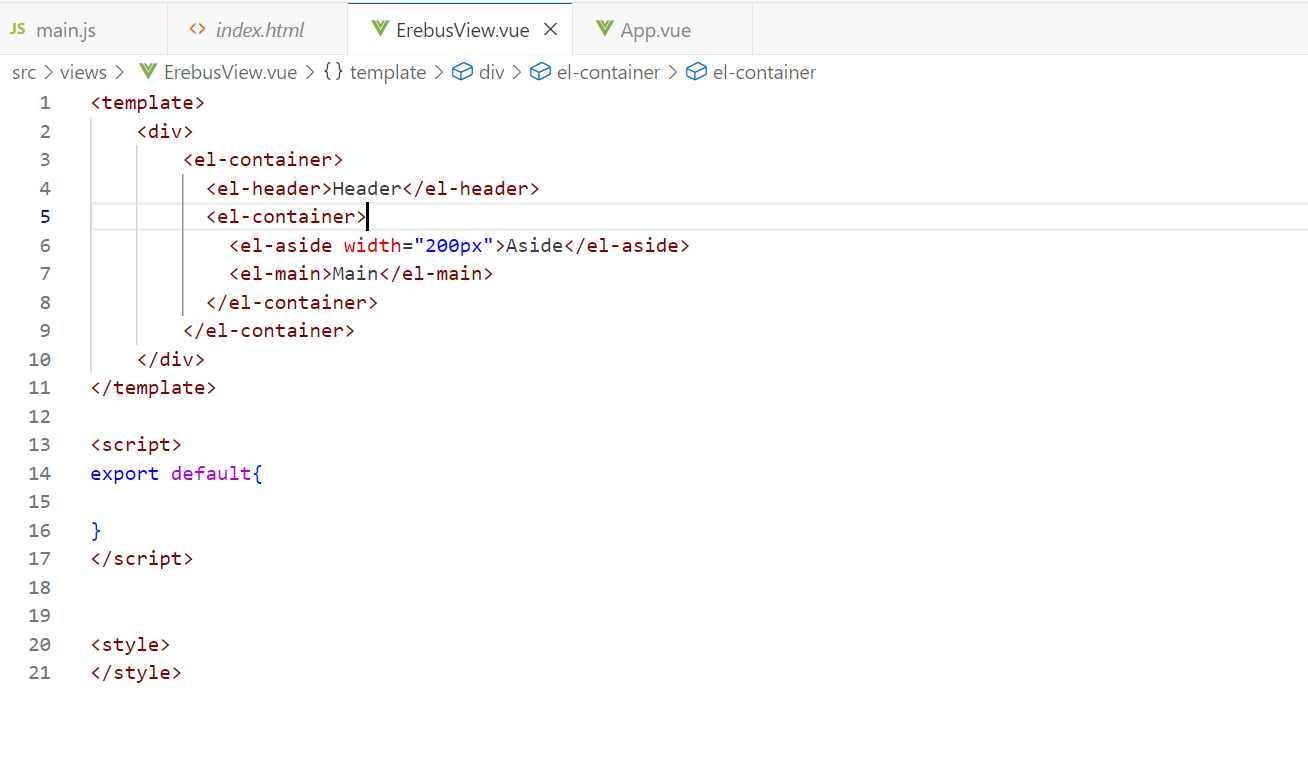
Task: Click the first el-container breadcrumb
Action: click(608, 73)
